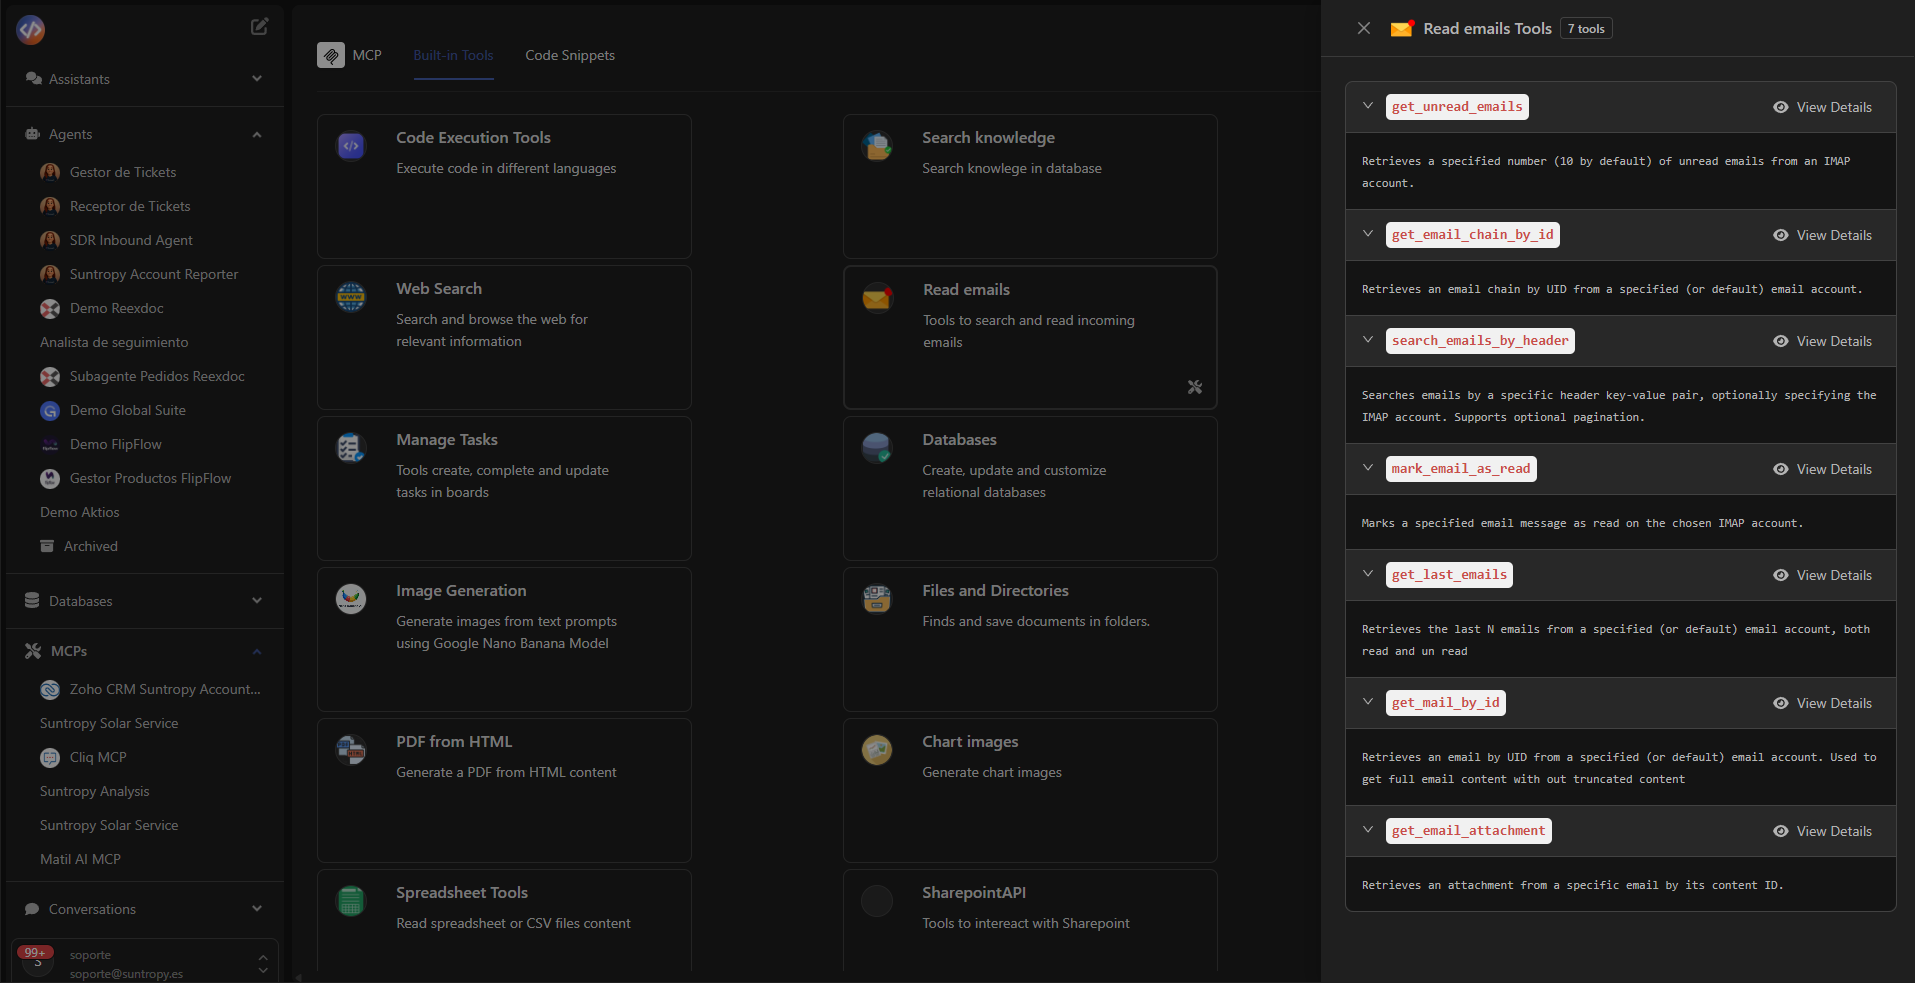Click the Image Generation card icon
Screen dimensions: 1915x983
351,599
